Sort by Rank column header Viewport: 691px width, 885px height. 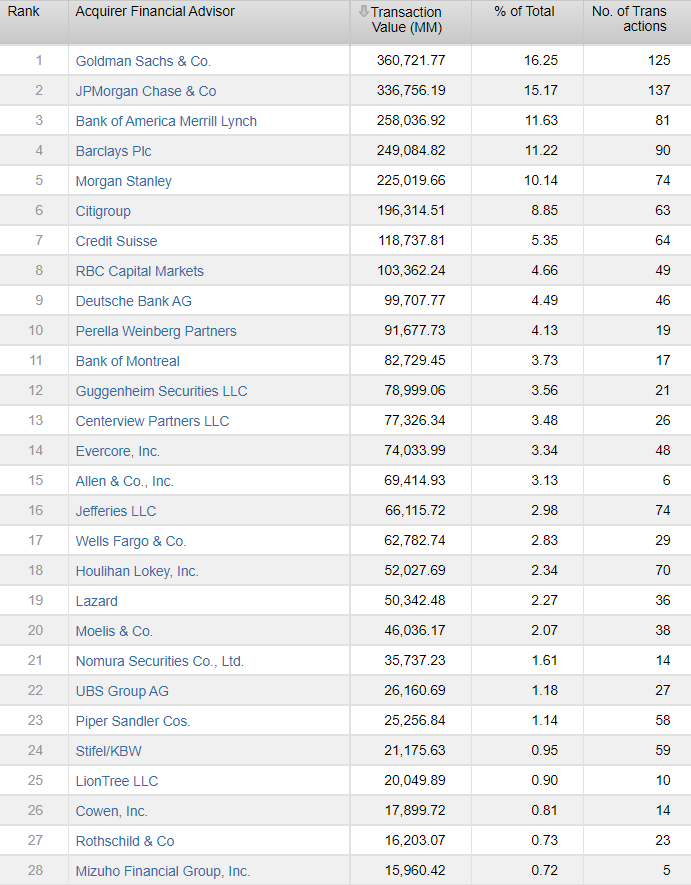click(24, 11)
